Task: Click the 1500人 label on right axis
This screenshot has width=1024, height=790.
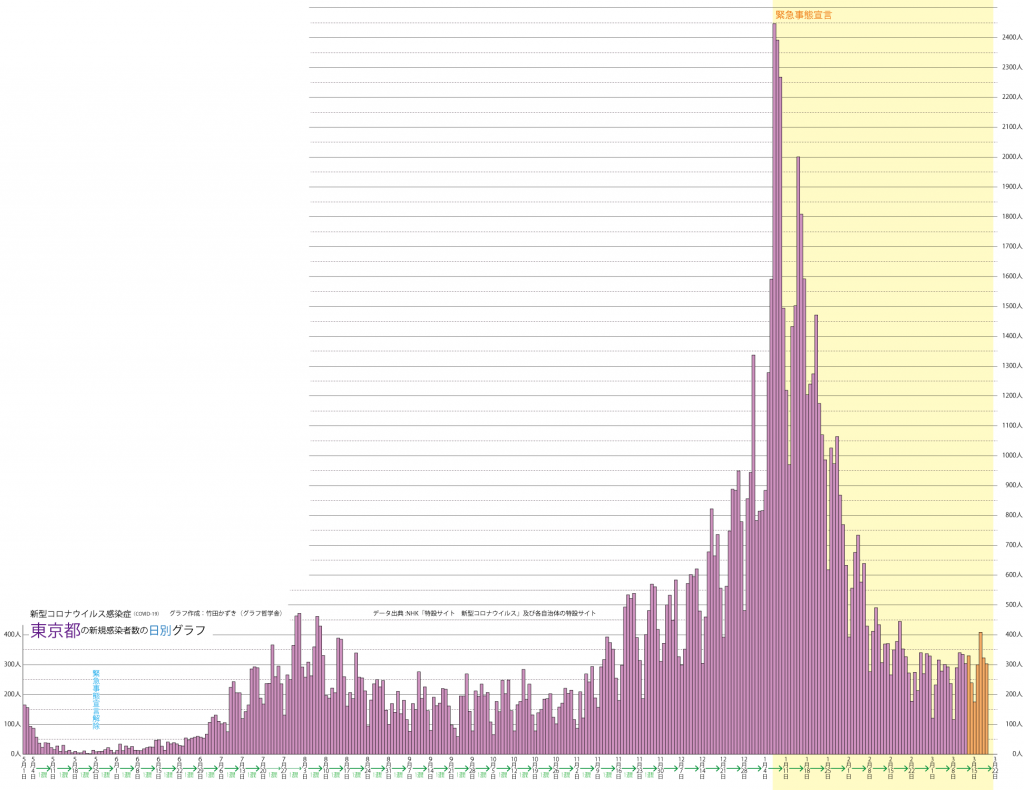Action: pos(1011,306)
